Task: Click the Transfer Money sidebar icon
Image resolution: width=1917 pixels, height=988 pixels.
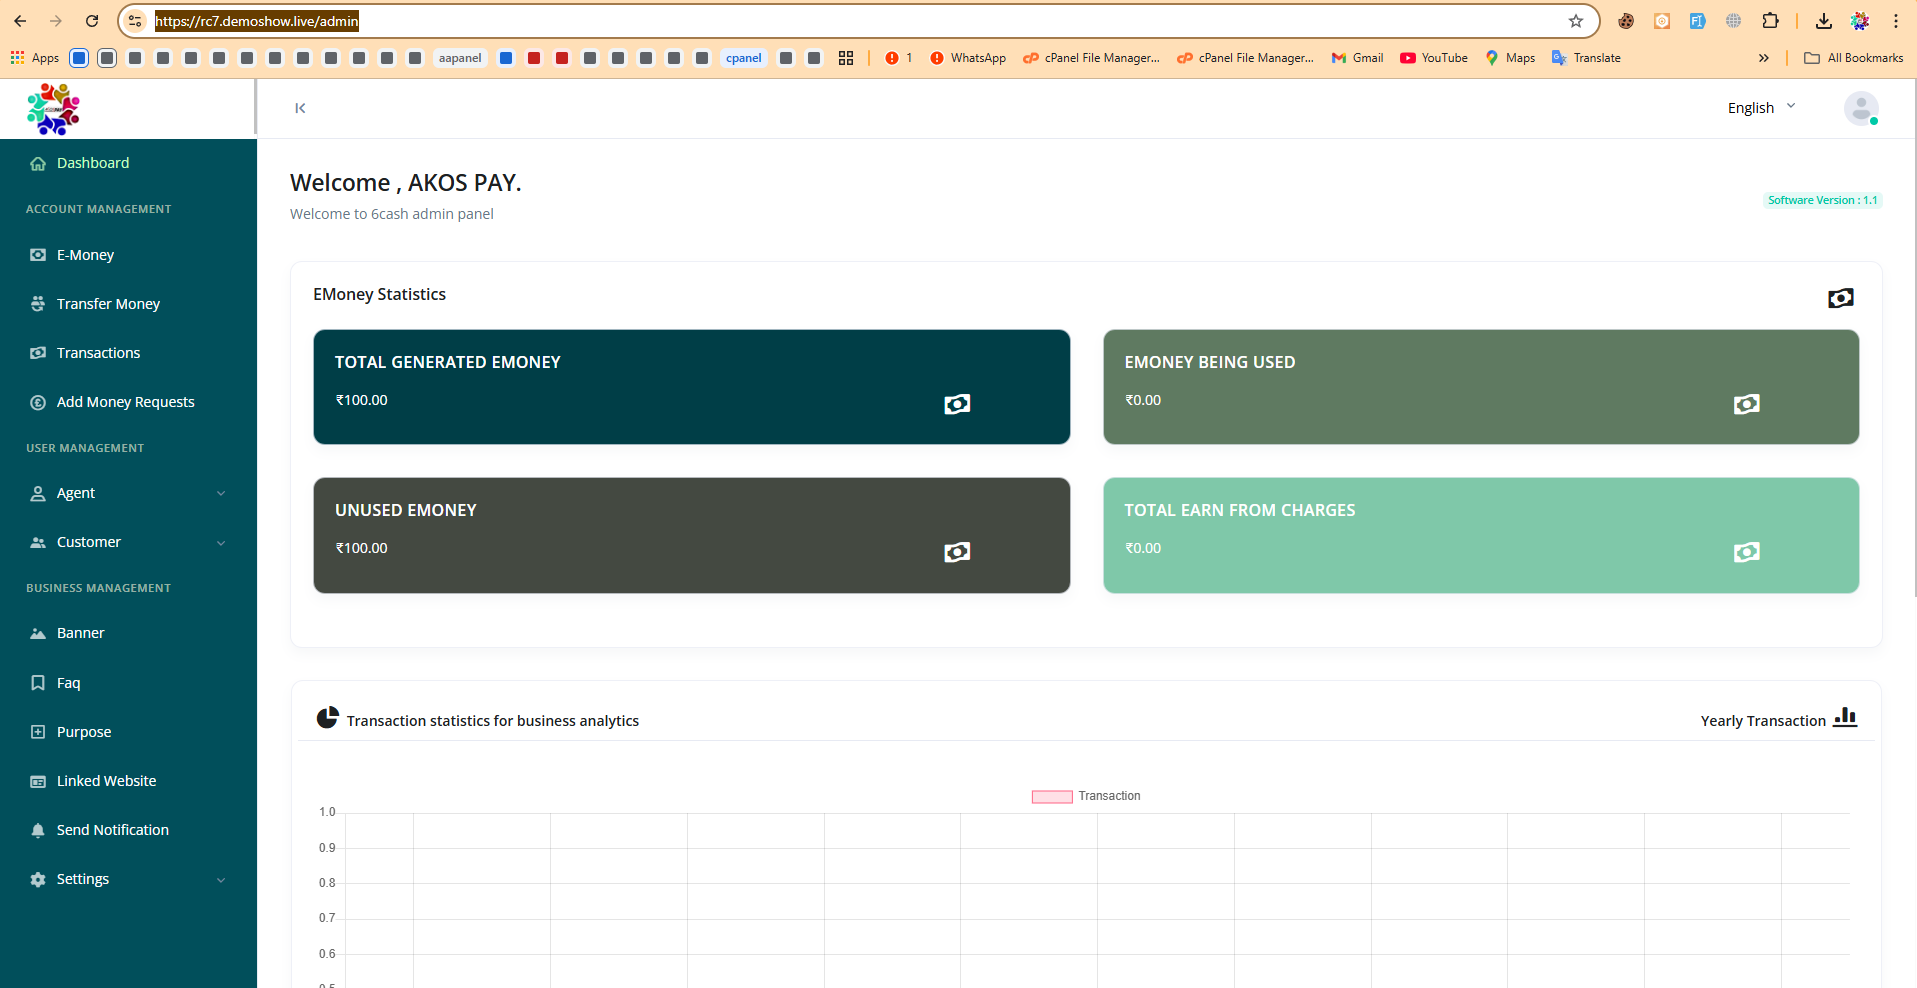Action: (37, 304)
